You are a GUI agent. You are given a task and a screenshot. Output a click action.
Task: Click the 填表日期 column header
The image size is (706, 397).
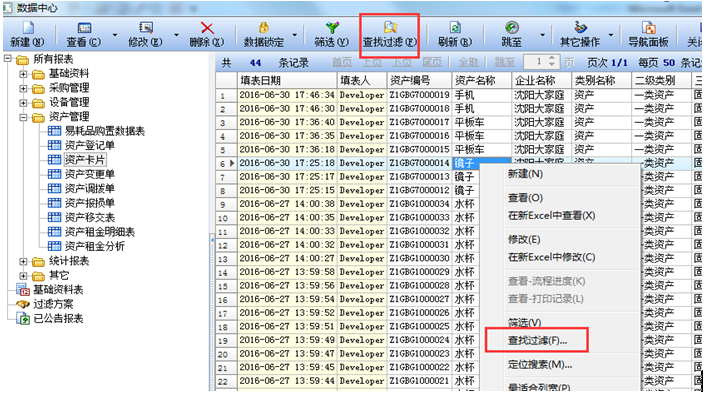(287, 81)
